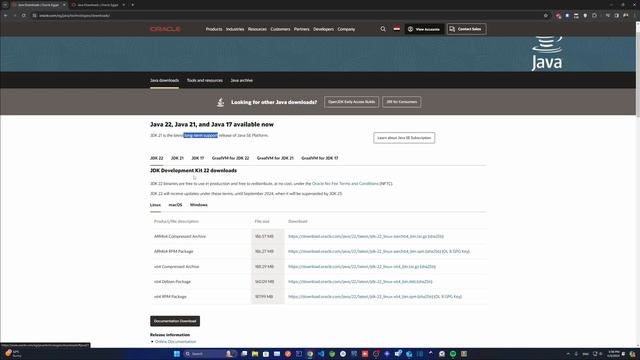Select the Java downloads tab
This screenshot has width=640, height=360.
point(164,80)
